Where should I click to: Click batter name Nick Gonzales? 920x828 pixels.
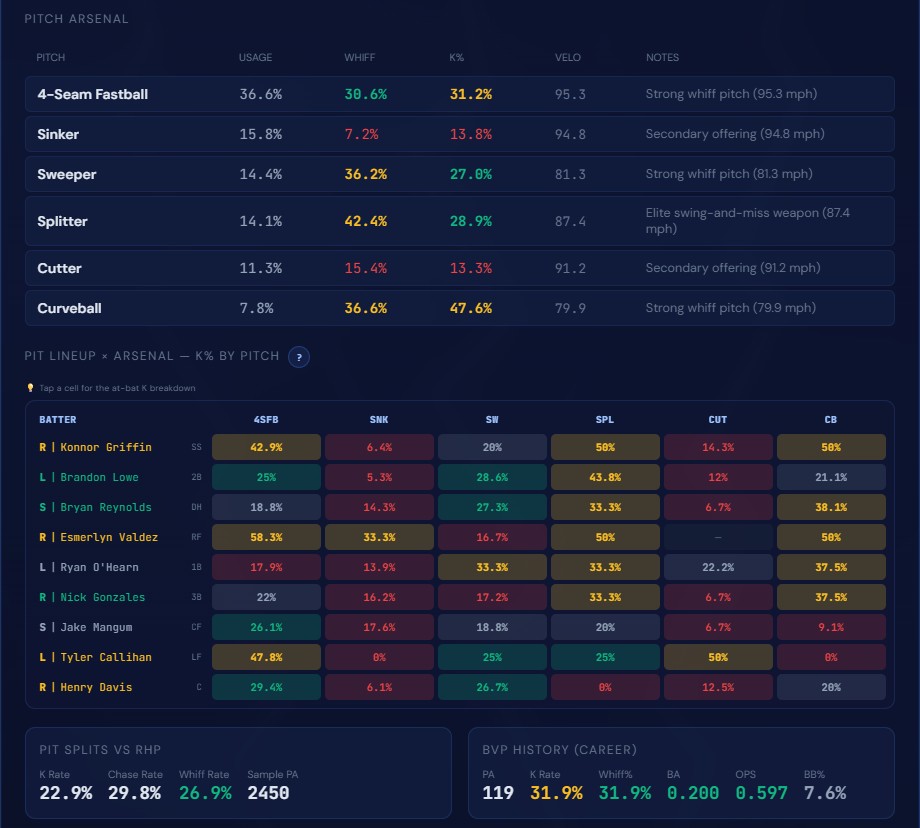[103, 597]
